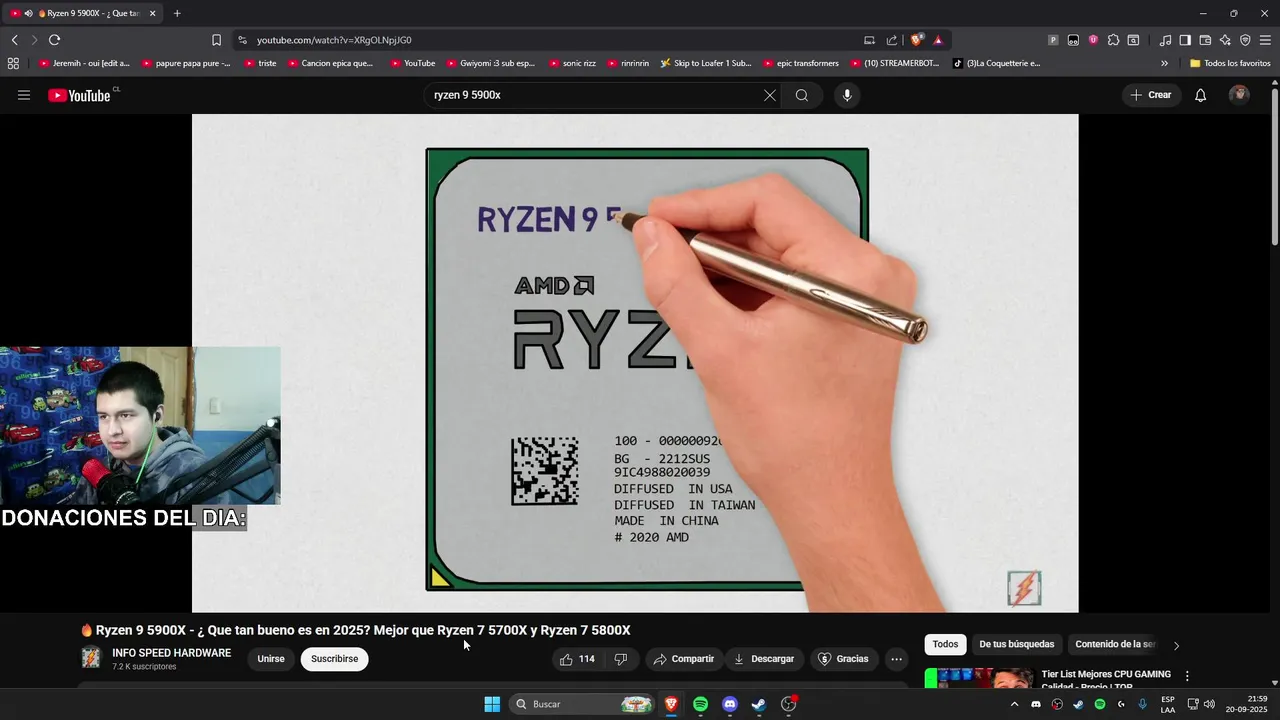Open the apps grid in bookmarks bar

[13, 63]
